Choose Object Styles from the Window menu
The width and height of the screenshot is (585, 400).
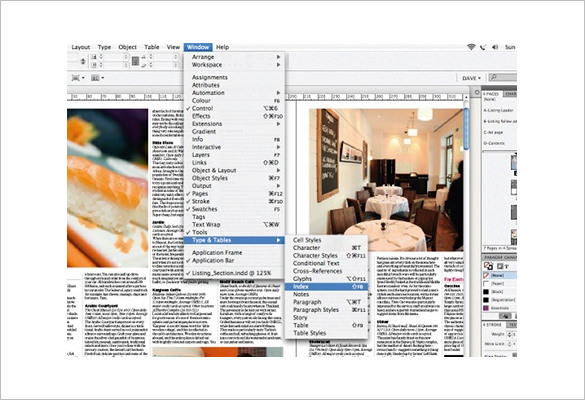tap(234, 178)
